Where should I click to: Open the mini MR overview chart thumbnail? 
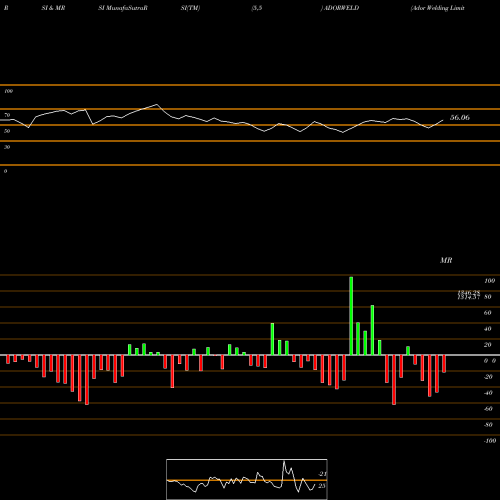click(247, 479)
